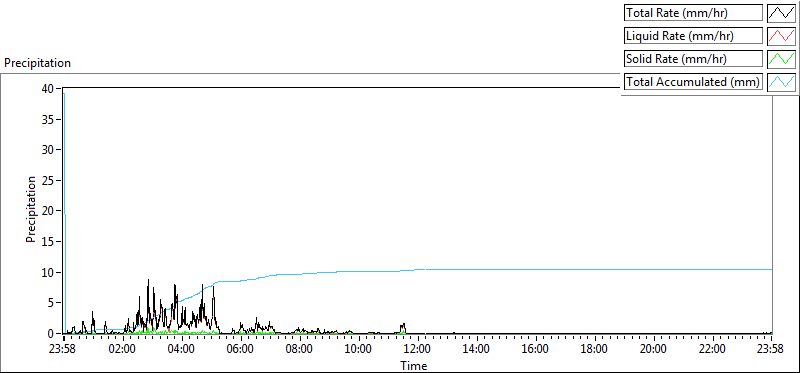Select the Total Accumulated (mm) legend label
This screenshot has height=373, width=800.
click(694, 82)
